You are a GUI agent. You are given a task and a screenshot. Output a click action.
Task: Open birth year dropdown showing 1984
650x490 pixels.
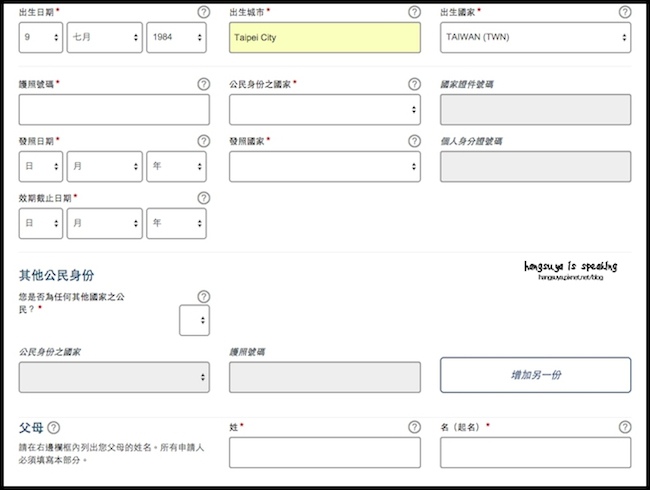tap(176, 37)
